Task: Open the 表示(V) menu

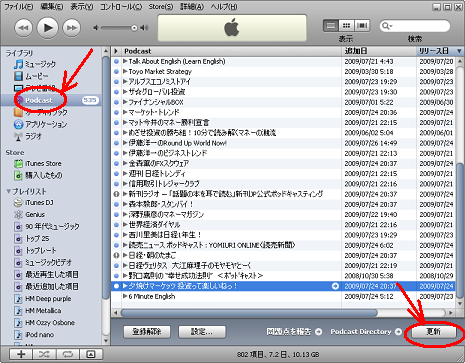Action: [82, 6]
